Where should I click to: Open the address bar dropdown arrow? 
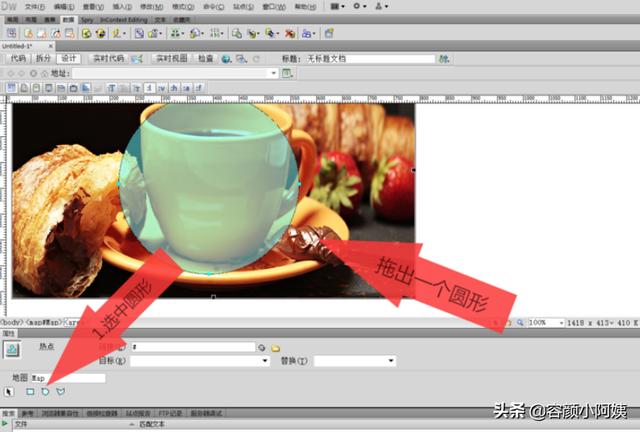273,73
